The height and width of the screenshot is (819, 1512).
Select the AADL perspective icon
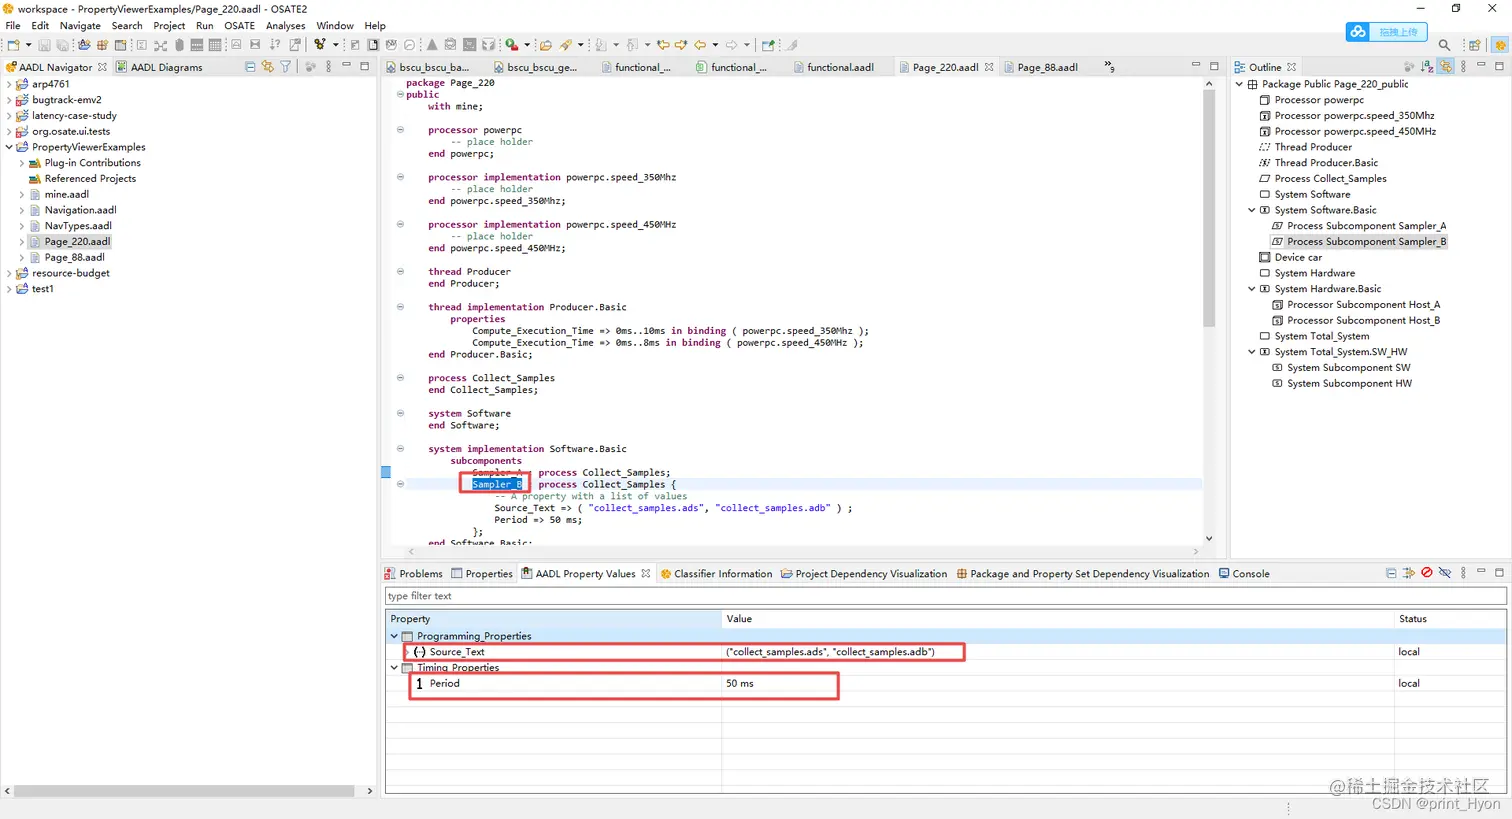click(x=1500, y=45)
